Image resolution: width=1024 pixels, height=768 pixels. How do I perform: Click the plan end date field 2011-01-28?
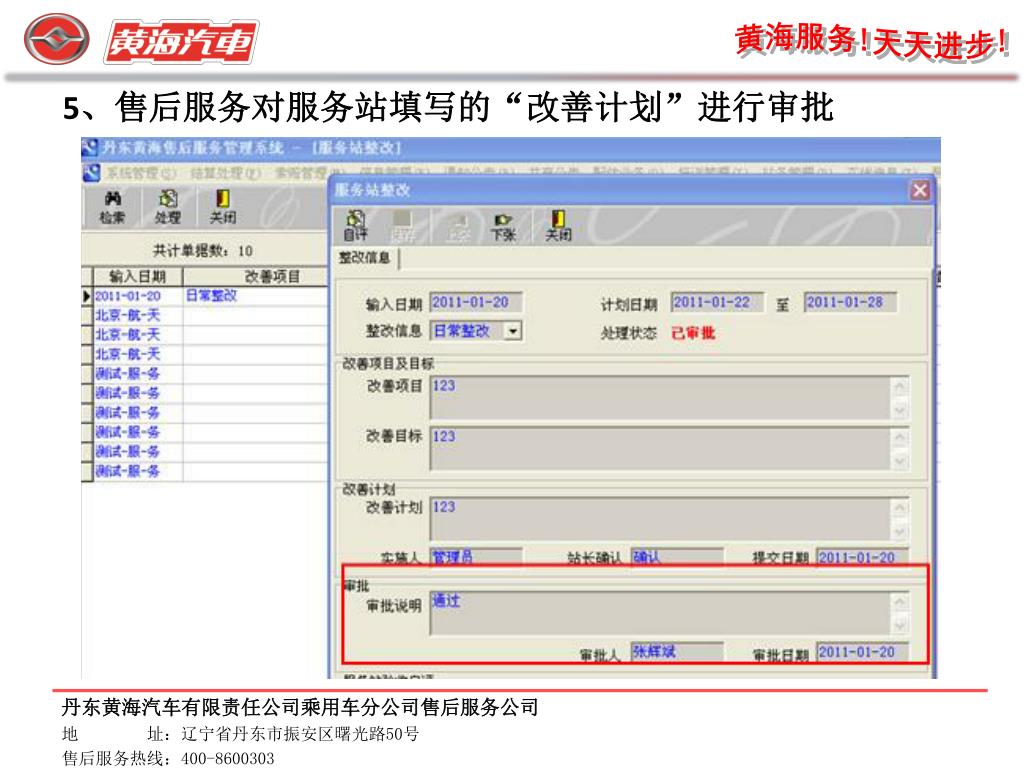[x=850, y=302]
